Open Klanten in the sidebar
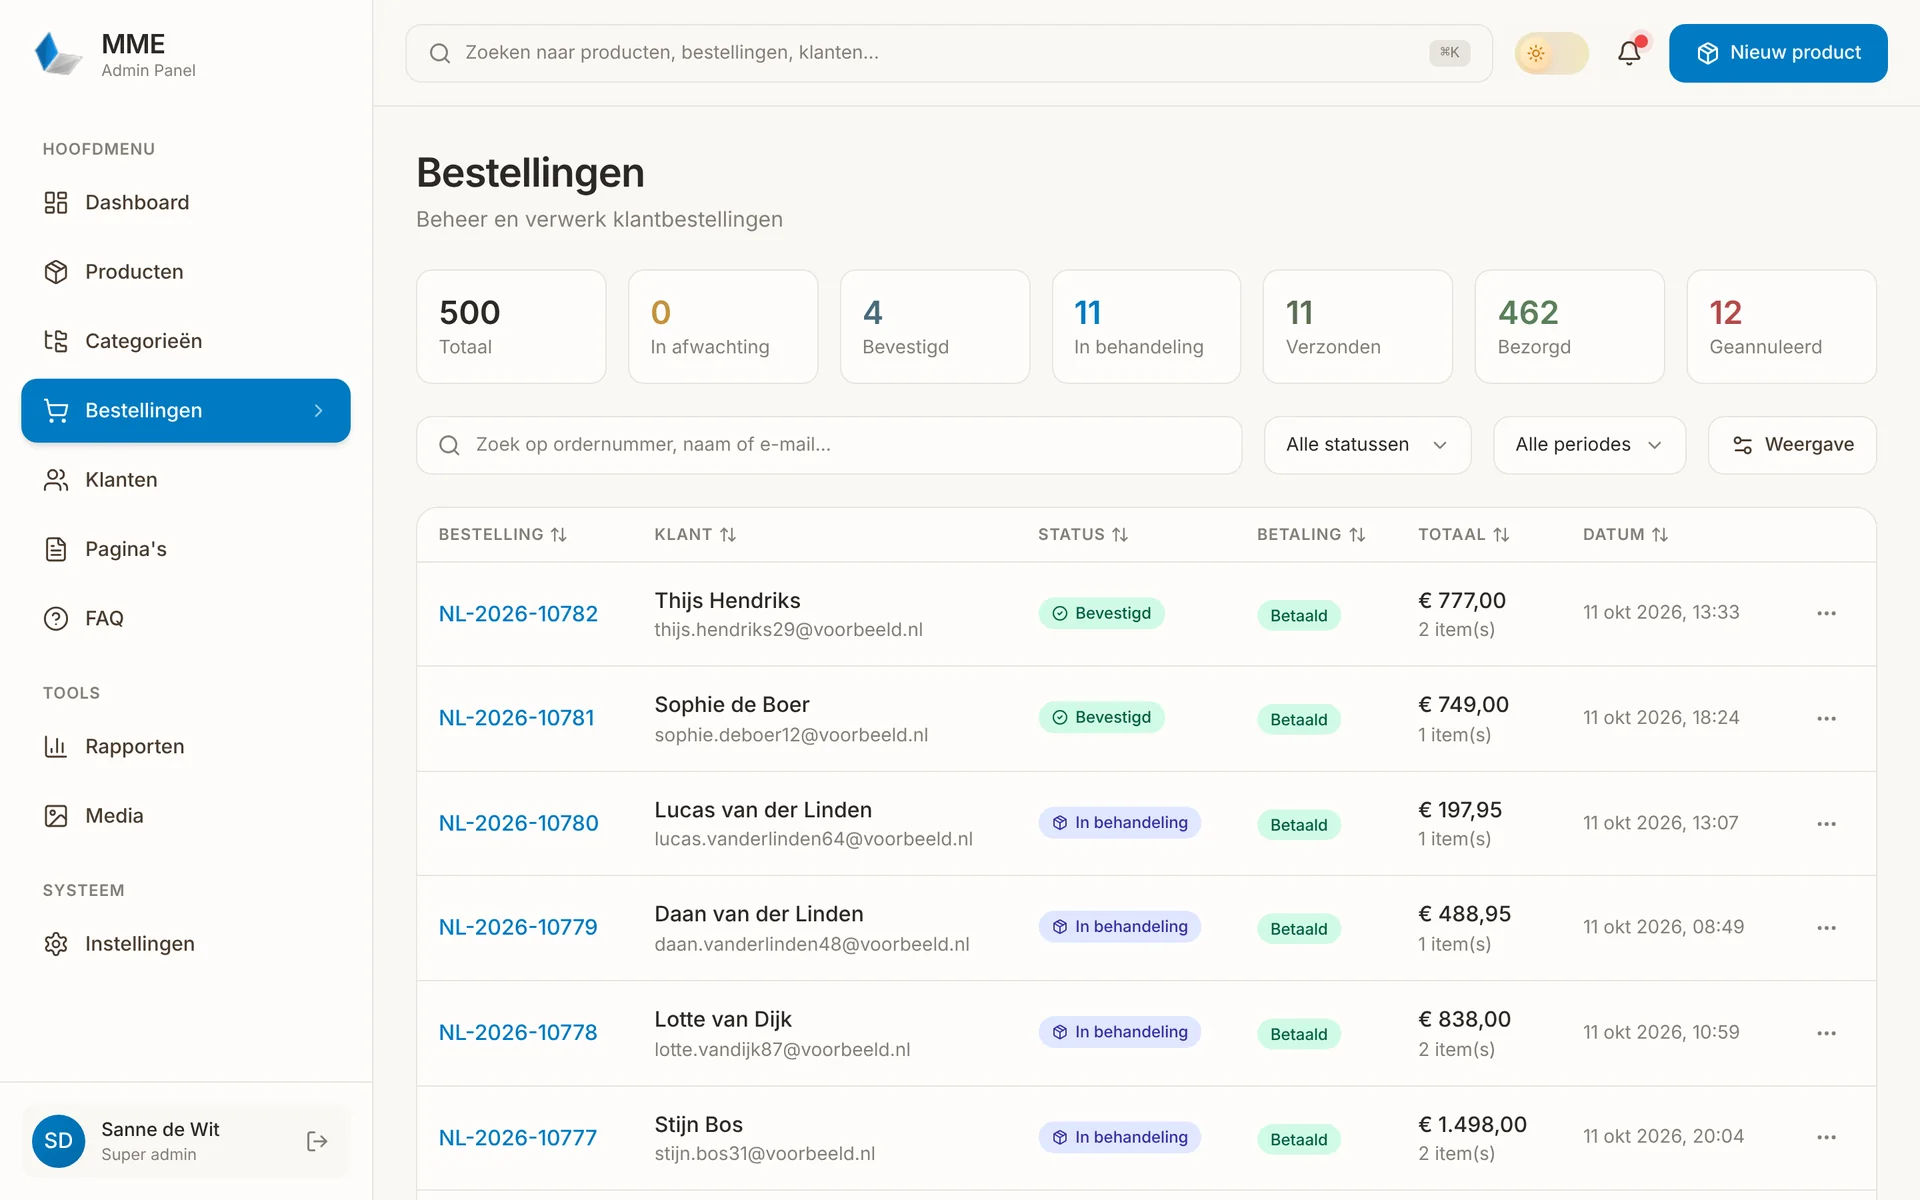Viewport: 1920px width, 1200px height. [x=186, y=480]
